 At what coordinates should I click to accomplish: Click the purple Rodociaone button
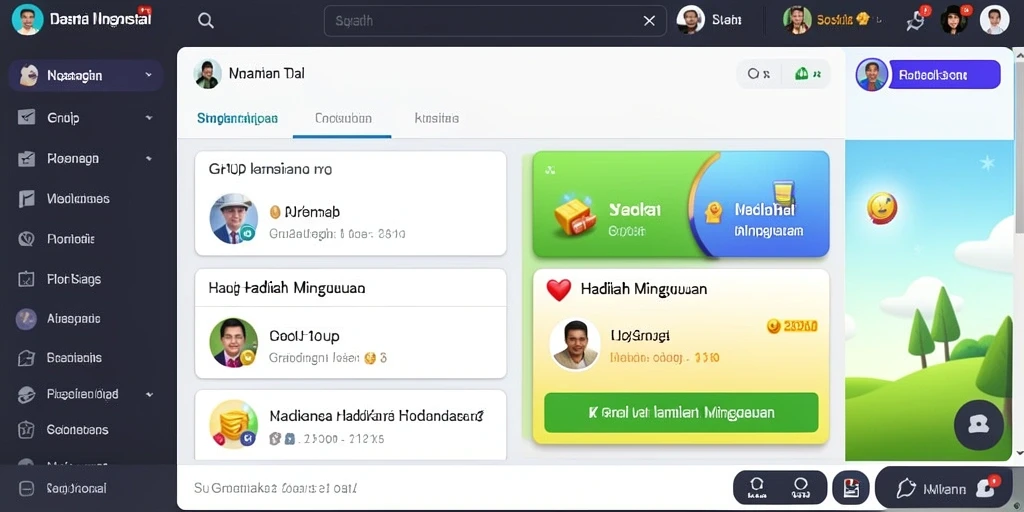[944, 74]
